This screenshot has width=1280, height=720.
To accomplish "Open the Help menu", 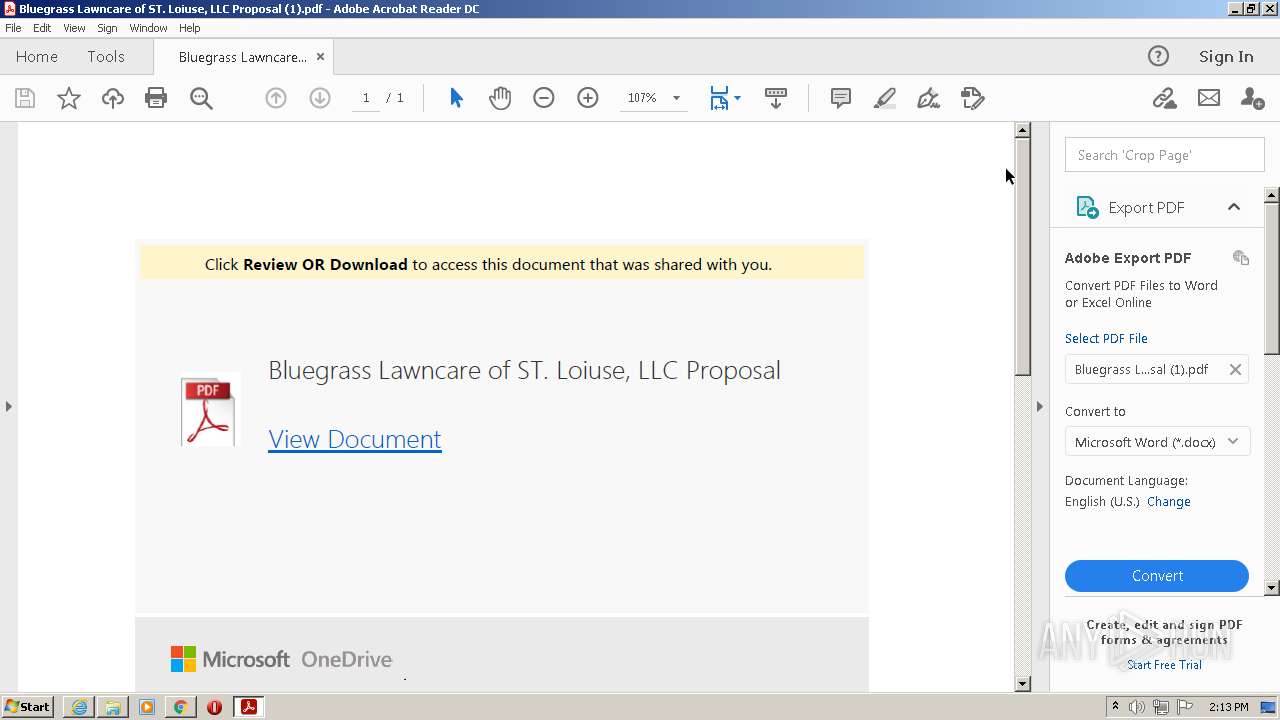I will click(190, 28).
